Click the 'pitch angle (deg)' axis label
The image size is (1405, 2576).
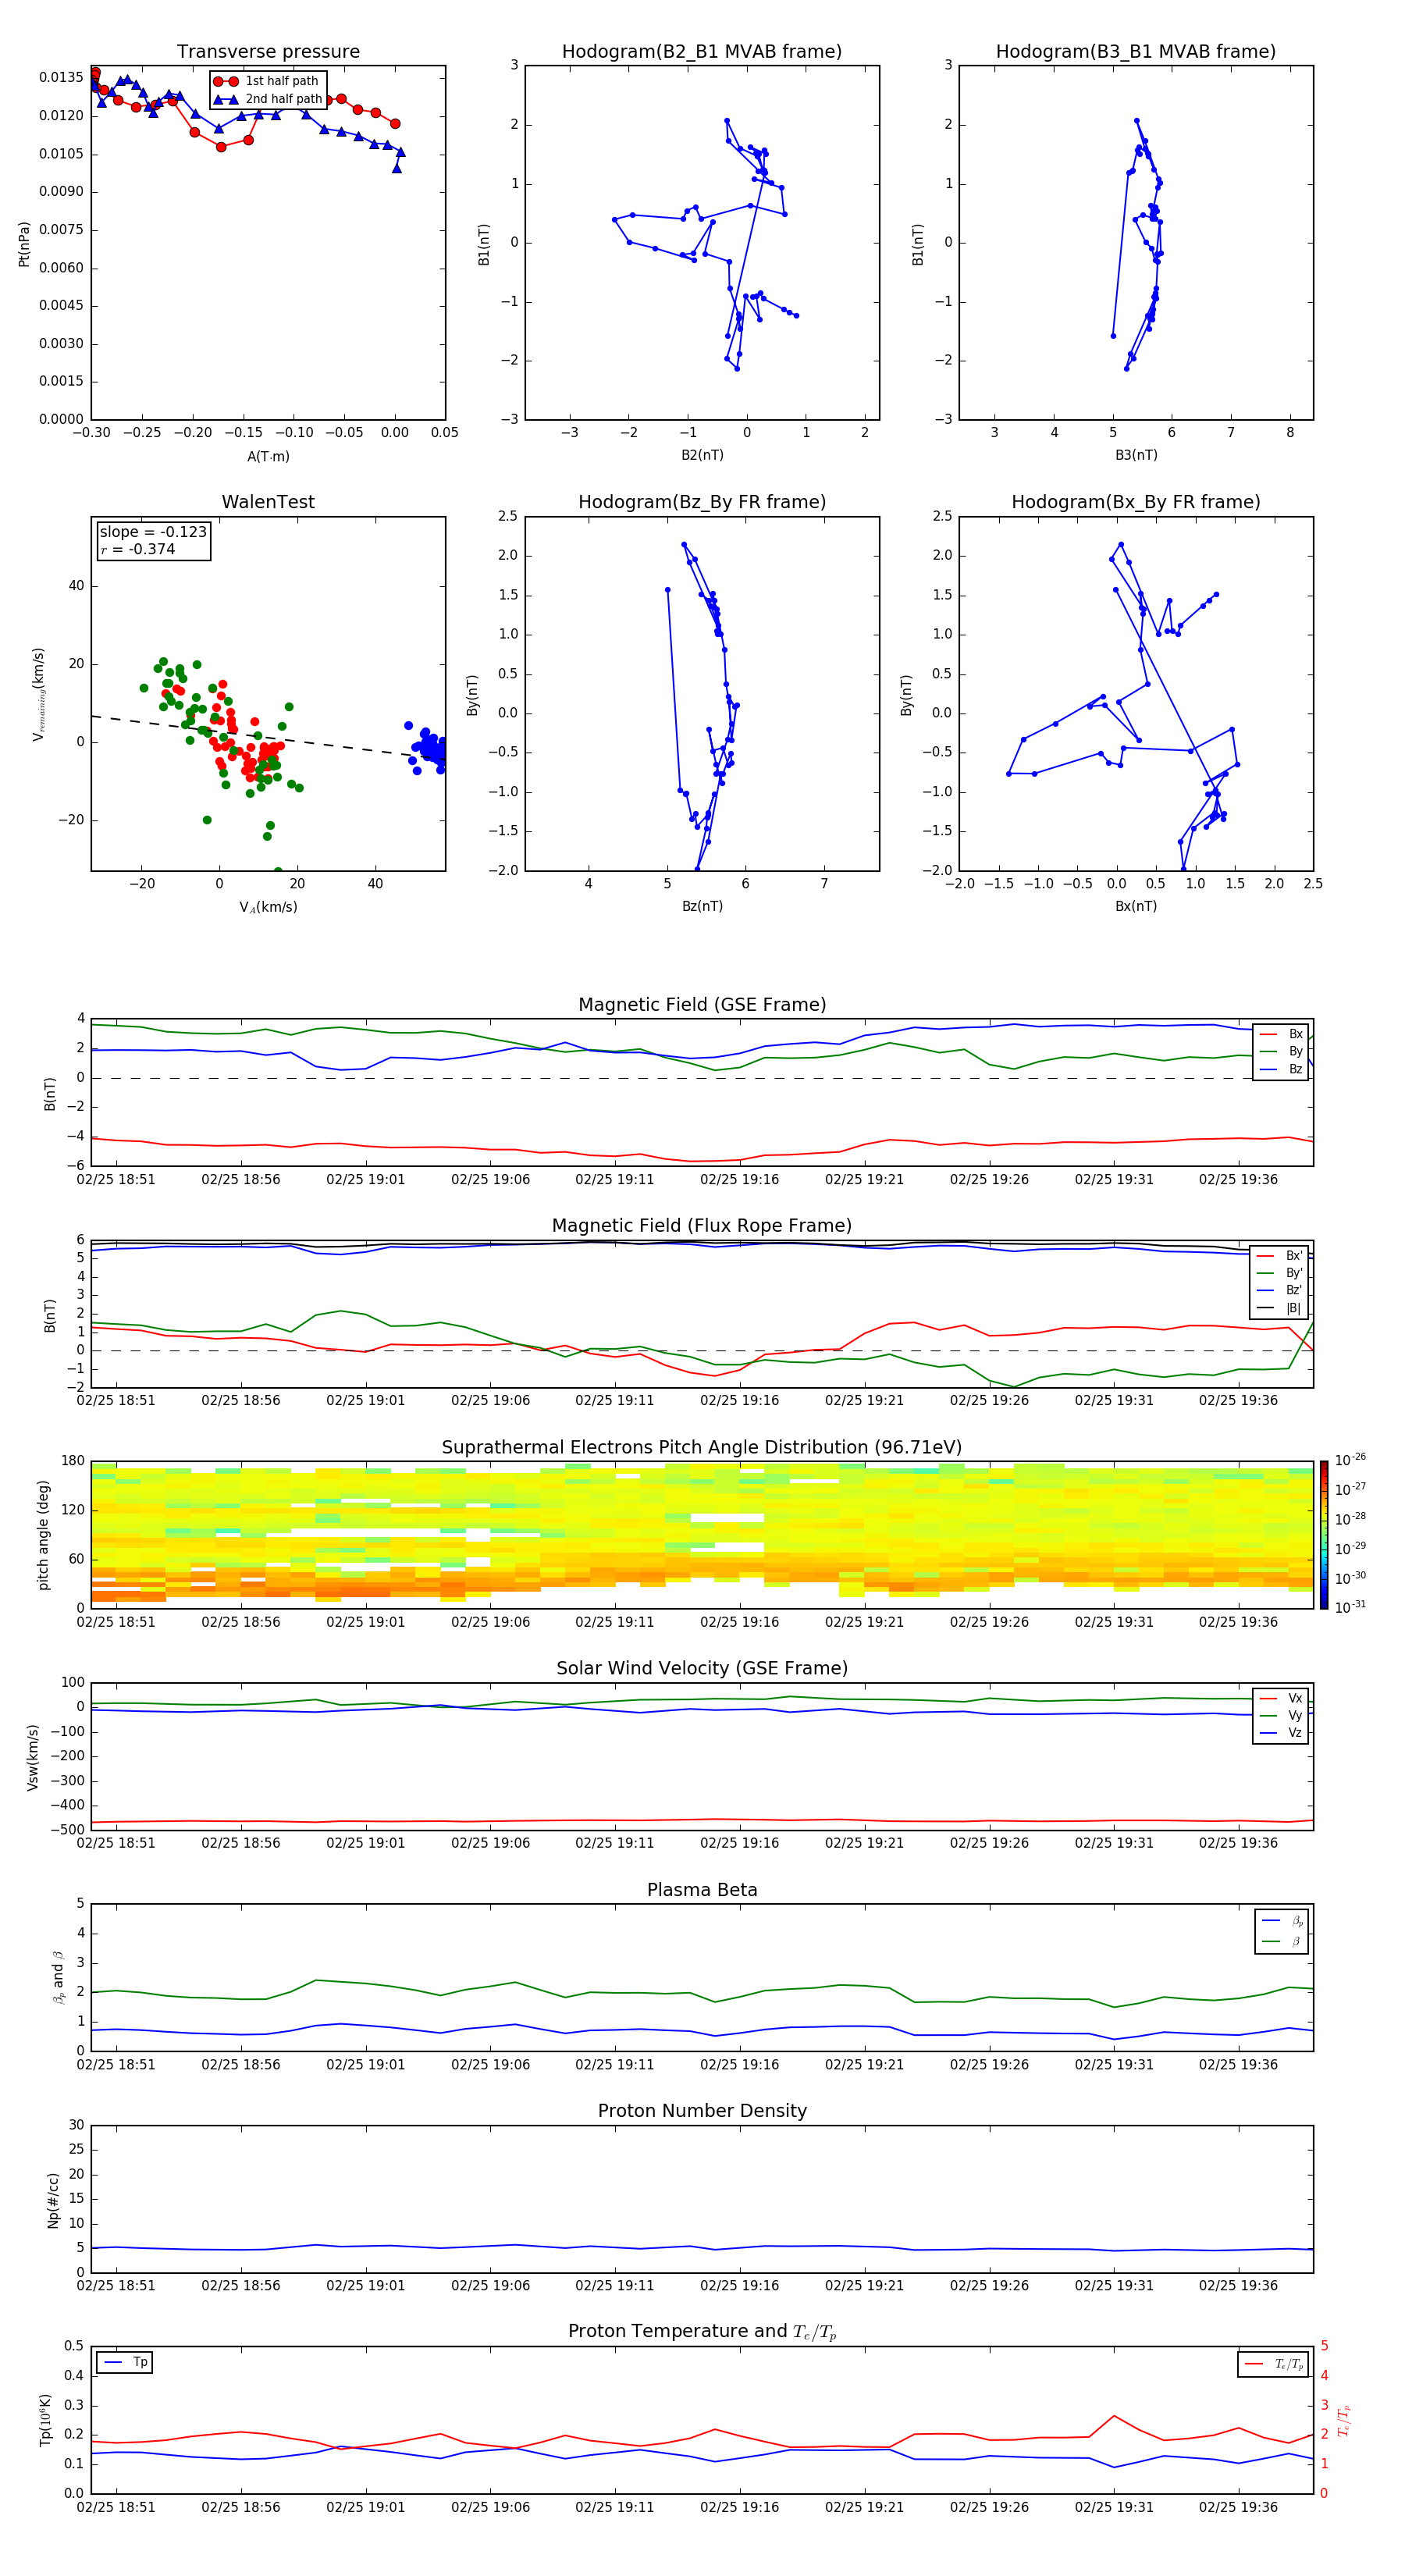click(x=44, y=1535)
